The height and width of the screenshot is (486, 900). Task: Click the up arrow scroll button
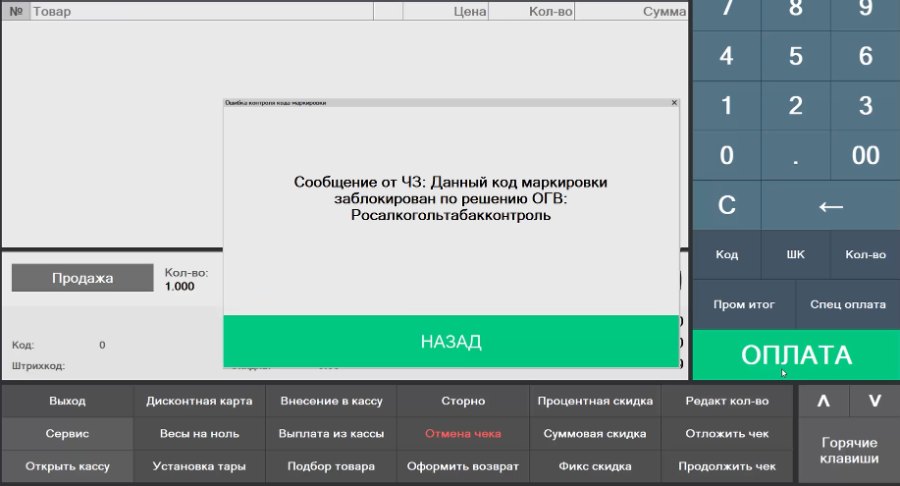pos(824,401)
